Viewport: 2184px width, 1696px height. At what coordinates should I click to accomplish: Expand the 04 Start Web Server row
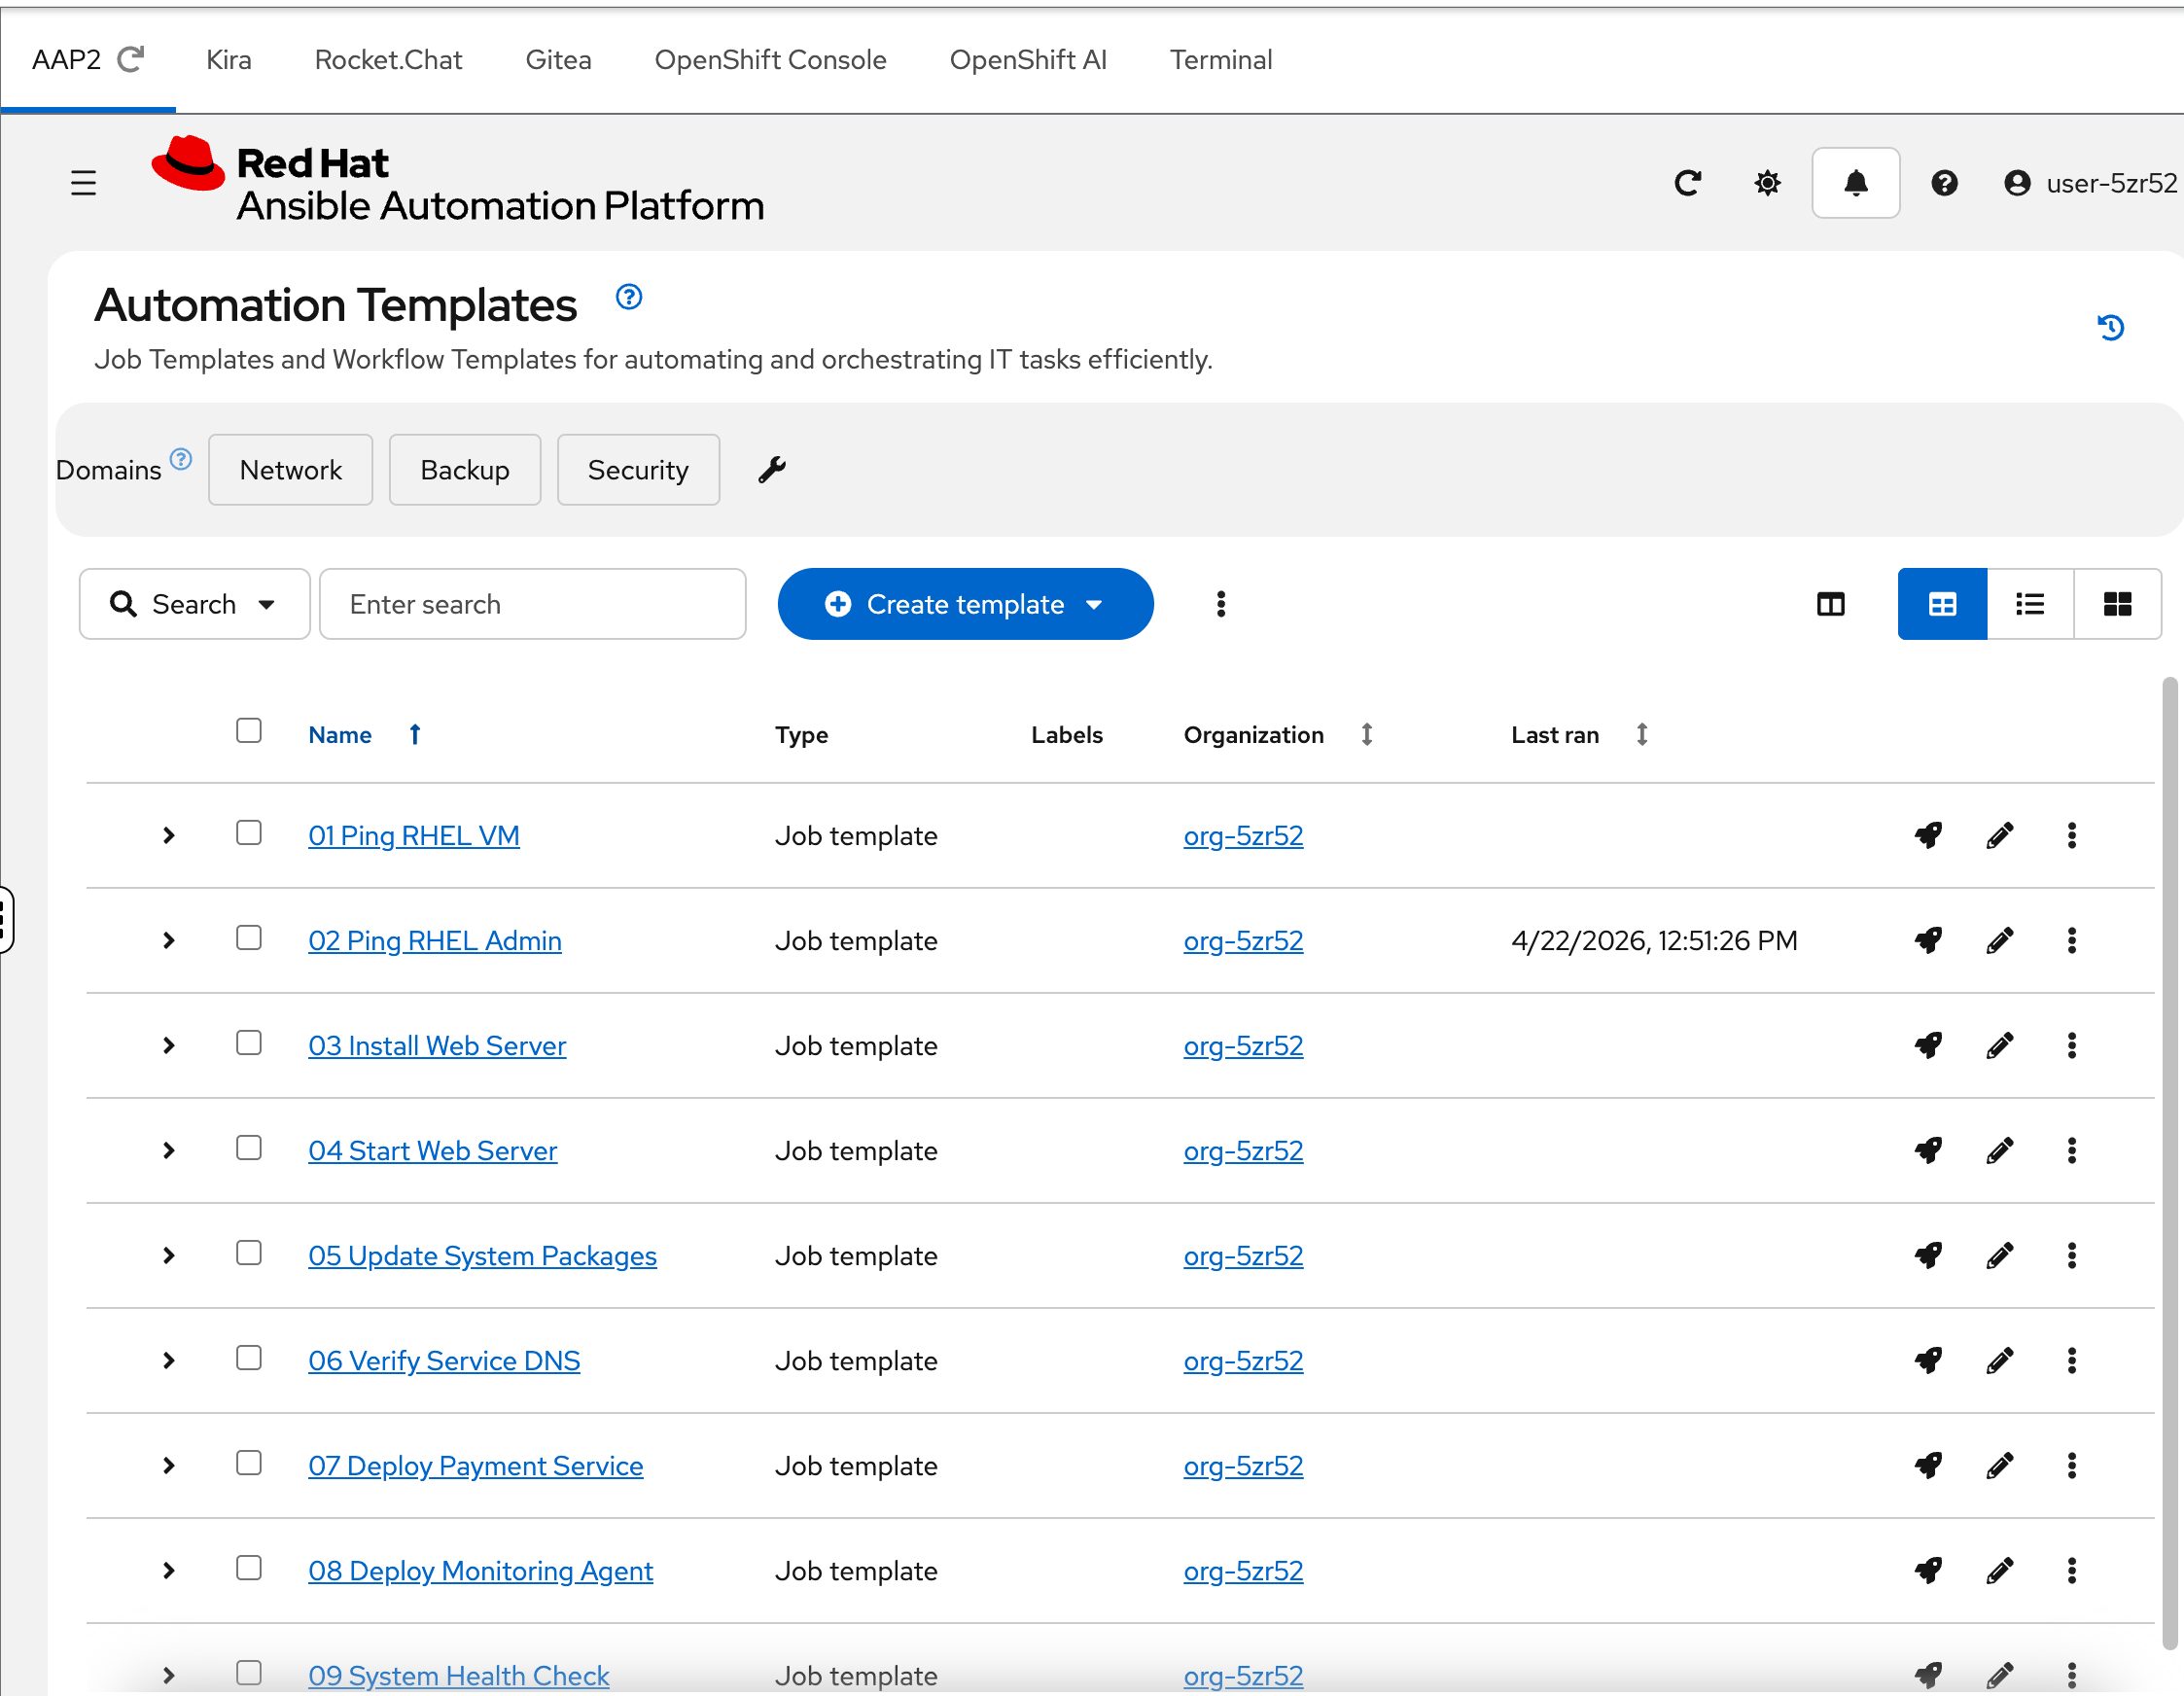tap(168, 1150)
